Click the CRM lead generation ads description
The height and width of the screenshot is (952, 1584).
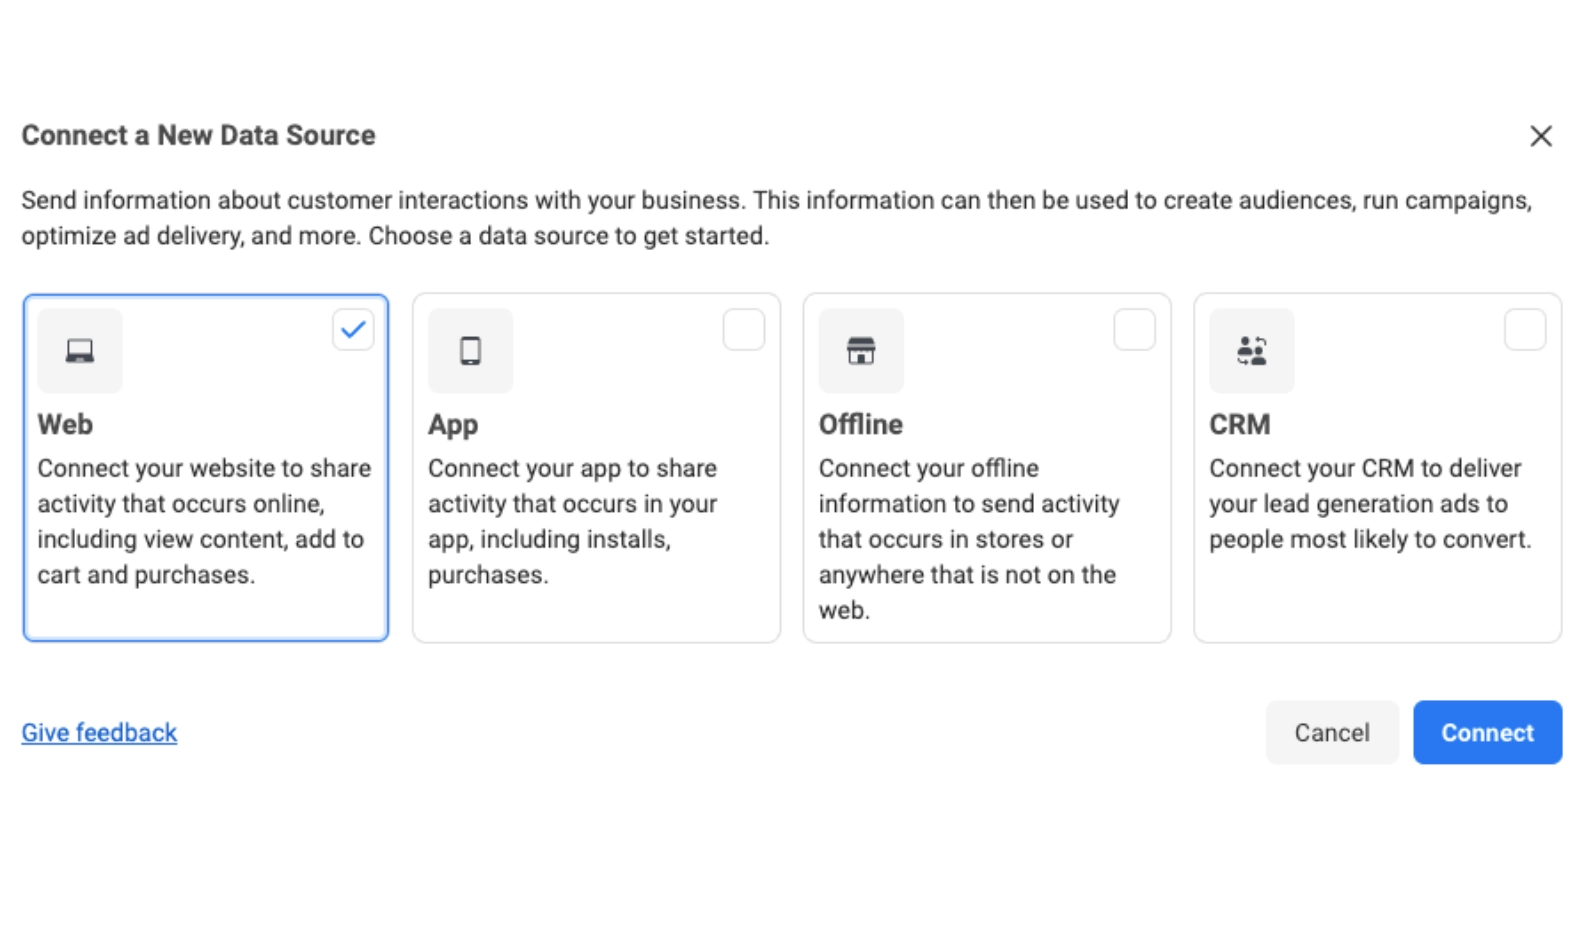(x=1369, y=504)
